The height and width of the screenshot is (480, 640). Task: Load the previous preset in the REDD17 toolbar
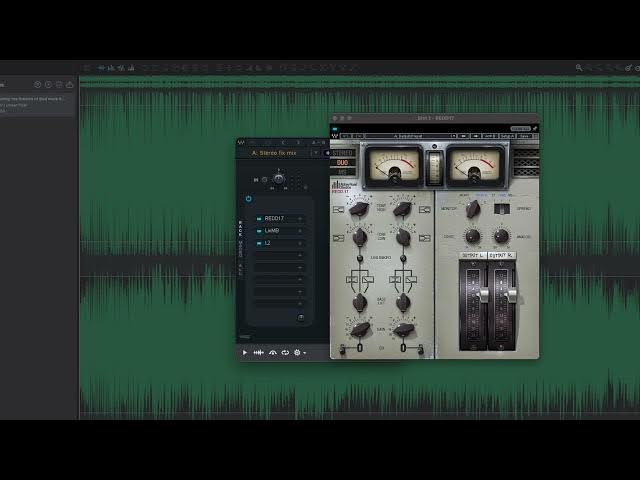coord(463,136)
